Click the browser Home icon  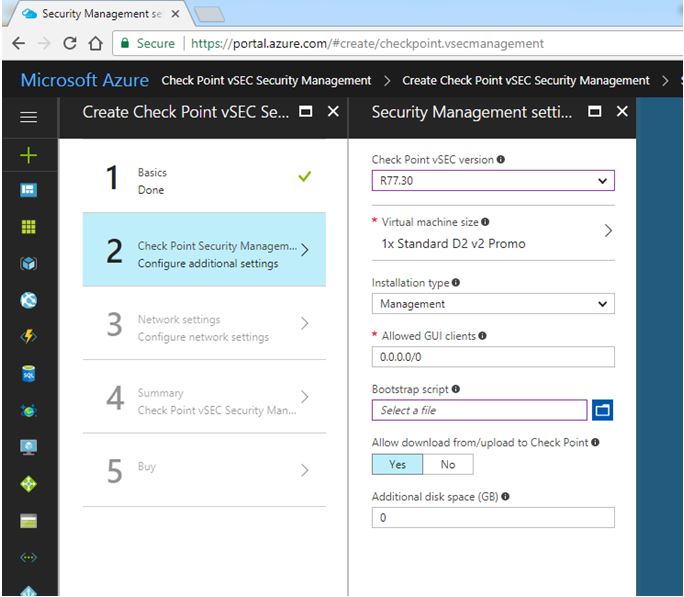click(x=96, y=43)
